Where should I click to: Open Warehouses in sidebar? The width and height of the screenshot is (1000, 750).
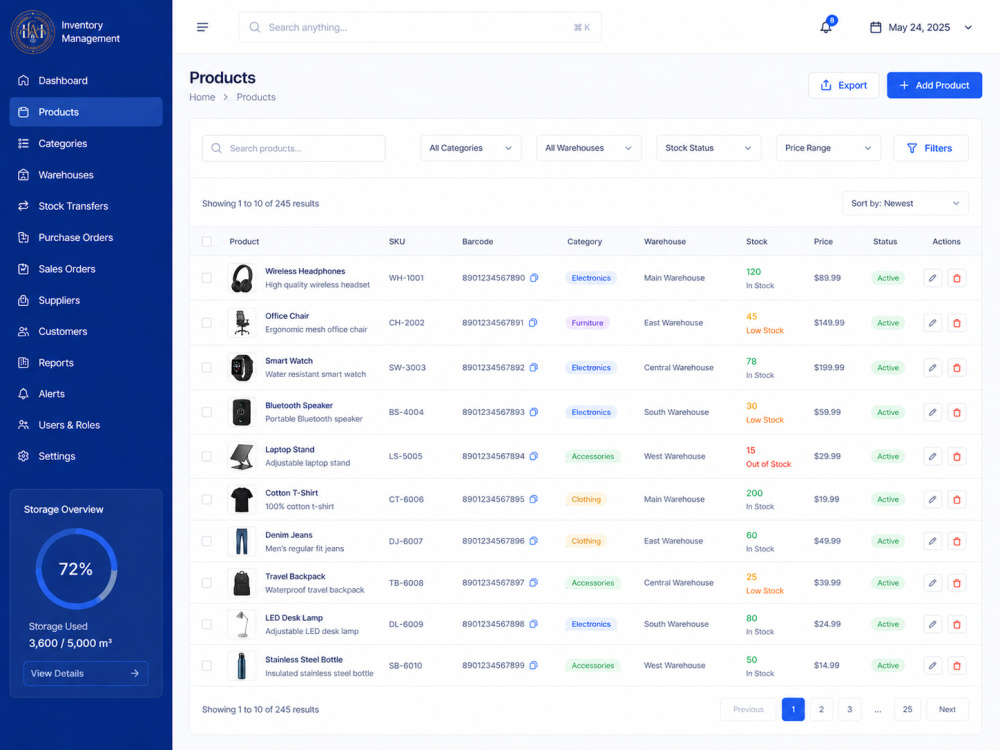86,175
